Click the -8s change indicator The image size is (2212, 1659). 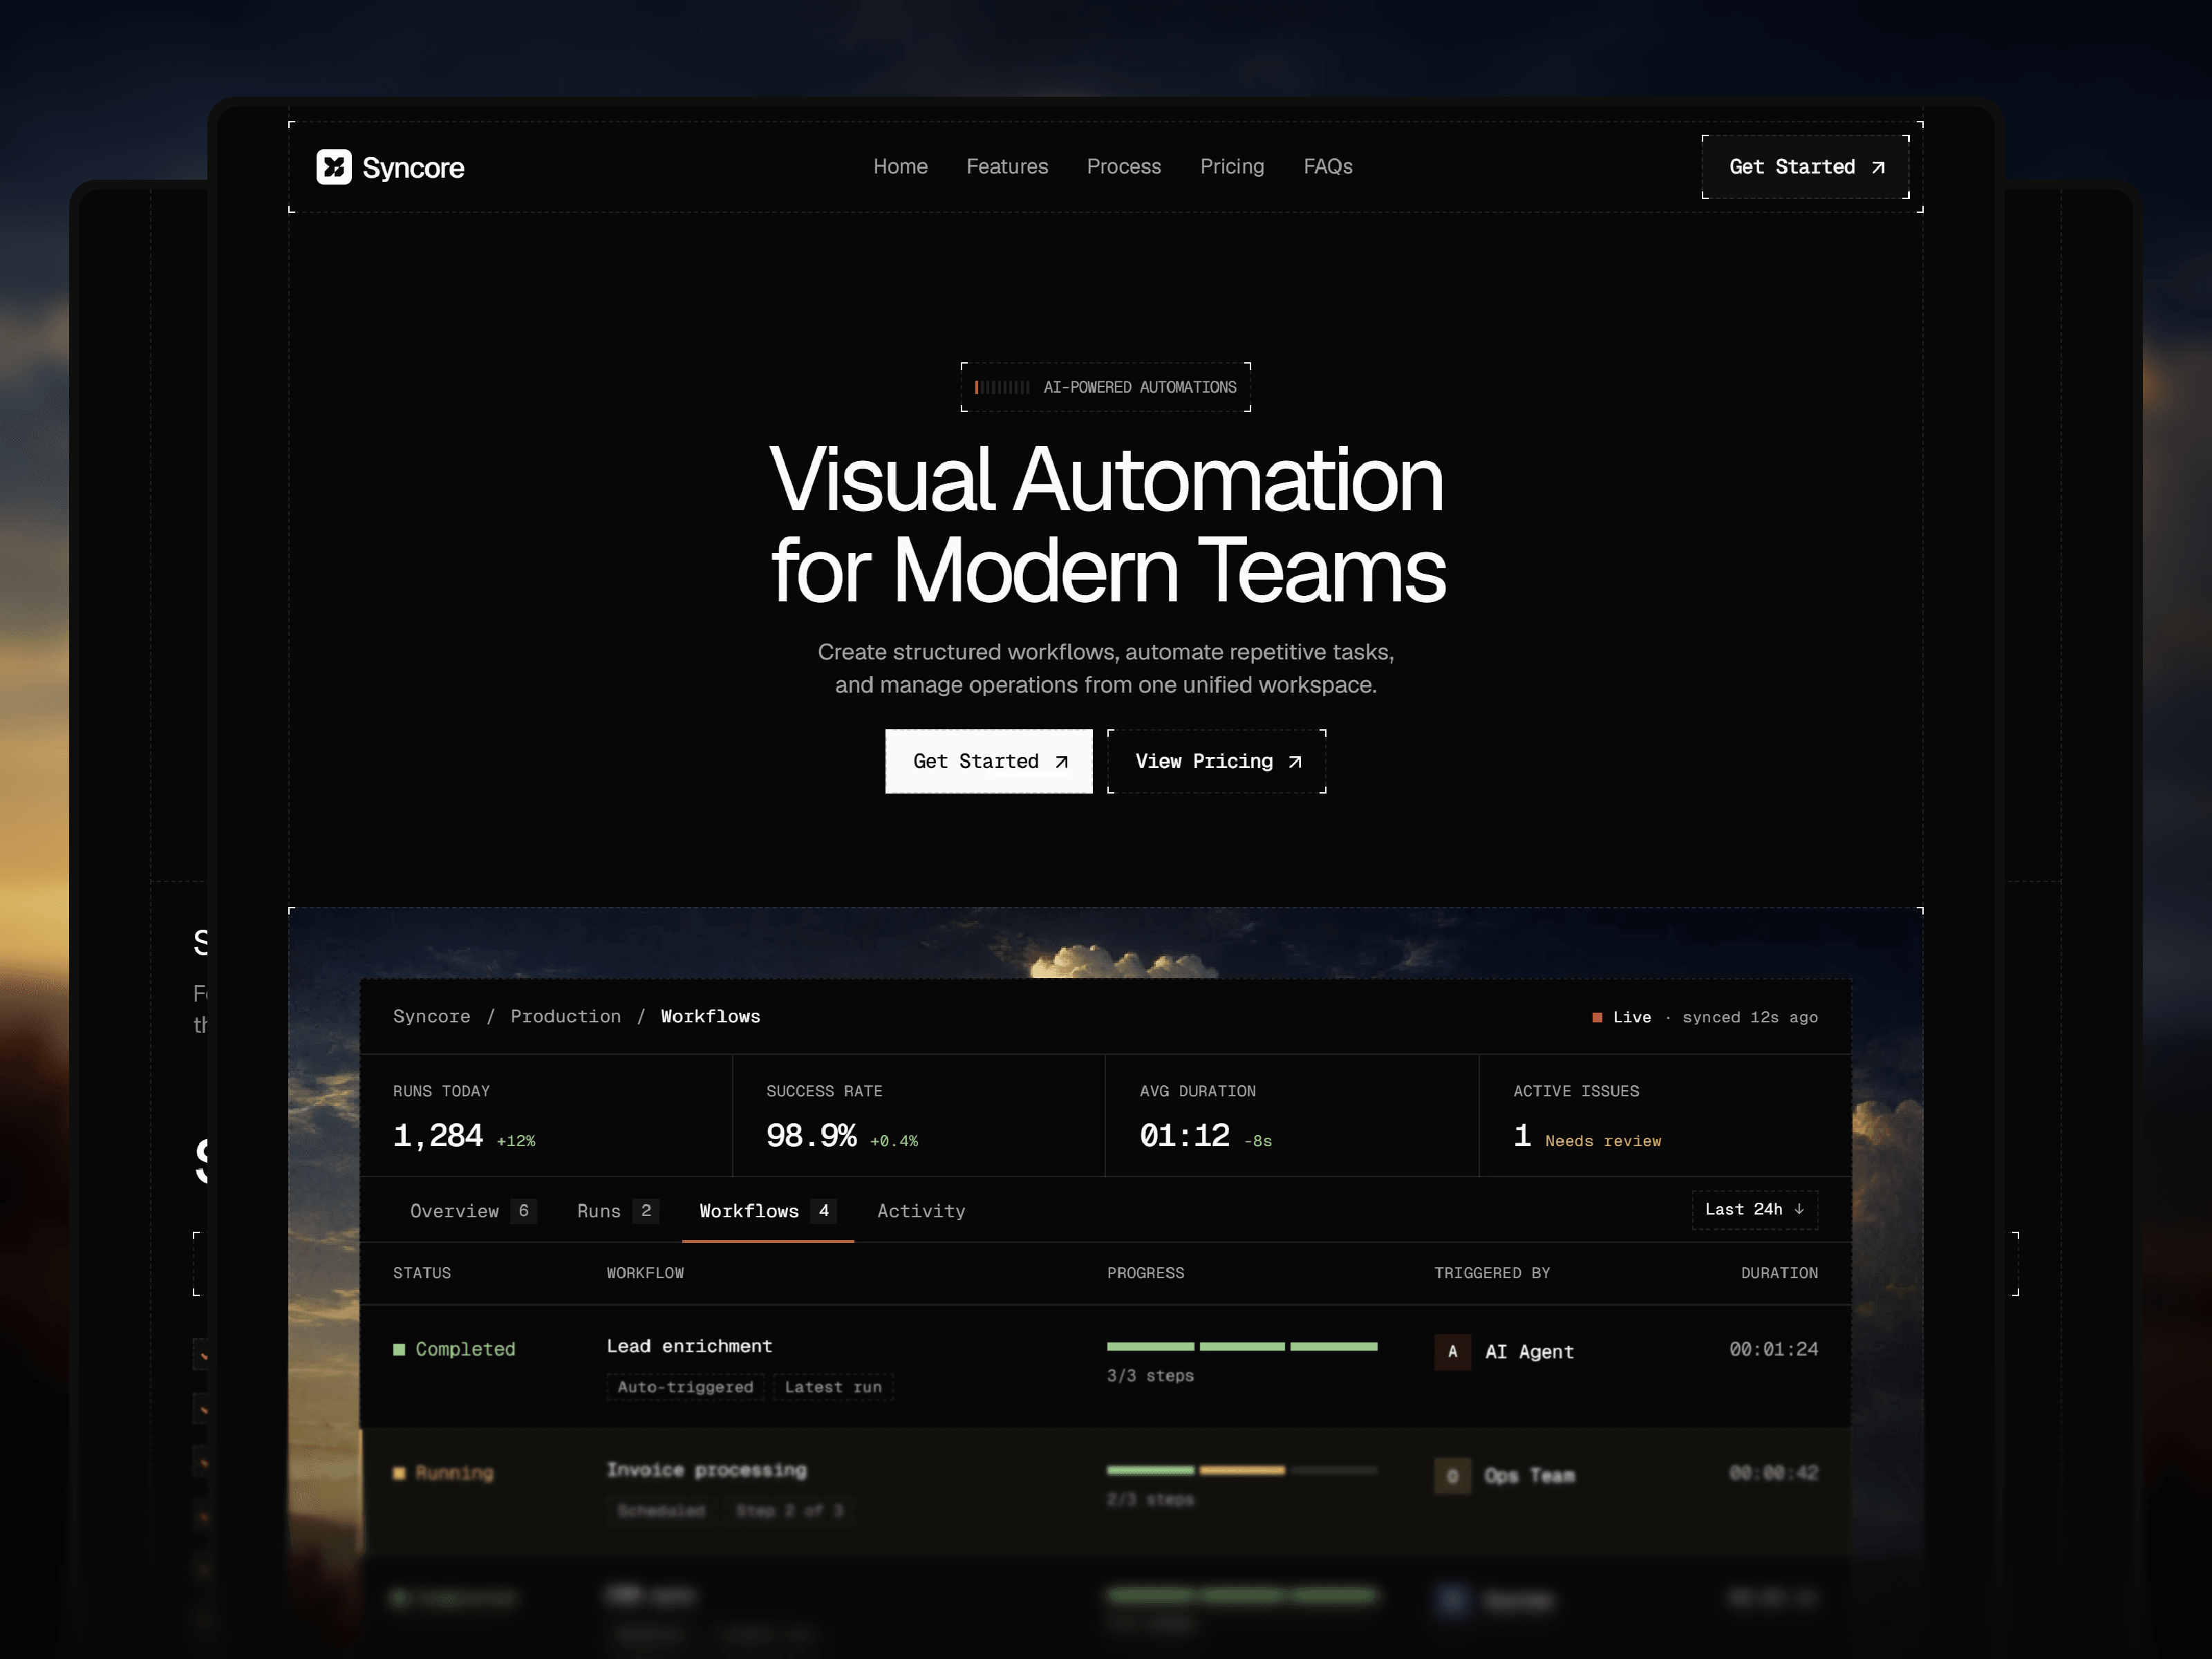click(1258, 1141)
